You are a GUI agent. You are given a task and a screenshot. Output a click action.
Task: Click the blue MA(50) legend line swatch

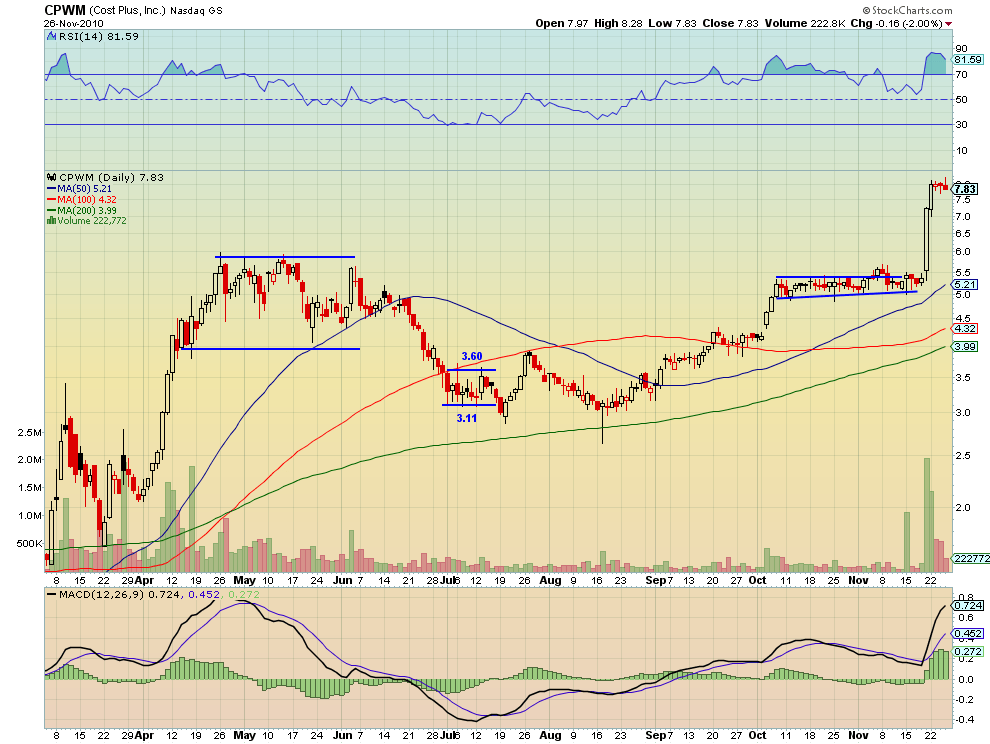tap(51, 189)
